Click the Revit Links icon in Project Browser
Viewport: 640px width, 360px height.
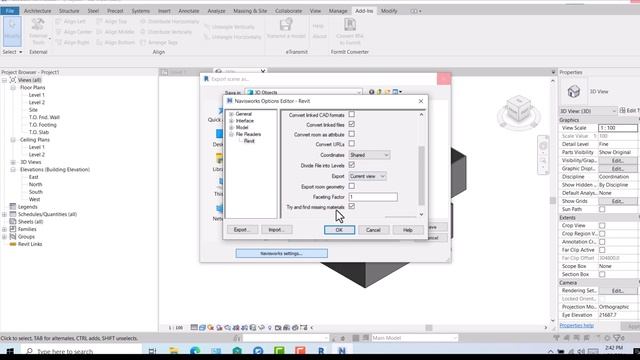coord(13,244)
